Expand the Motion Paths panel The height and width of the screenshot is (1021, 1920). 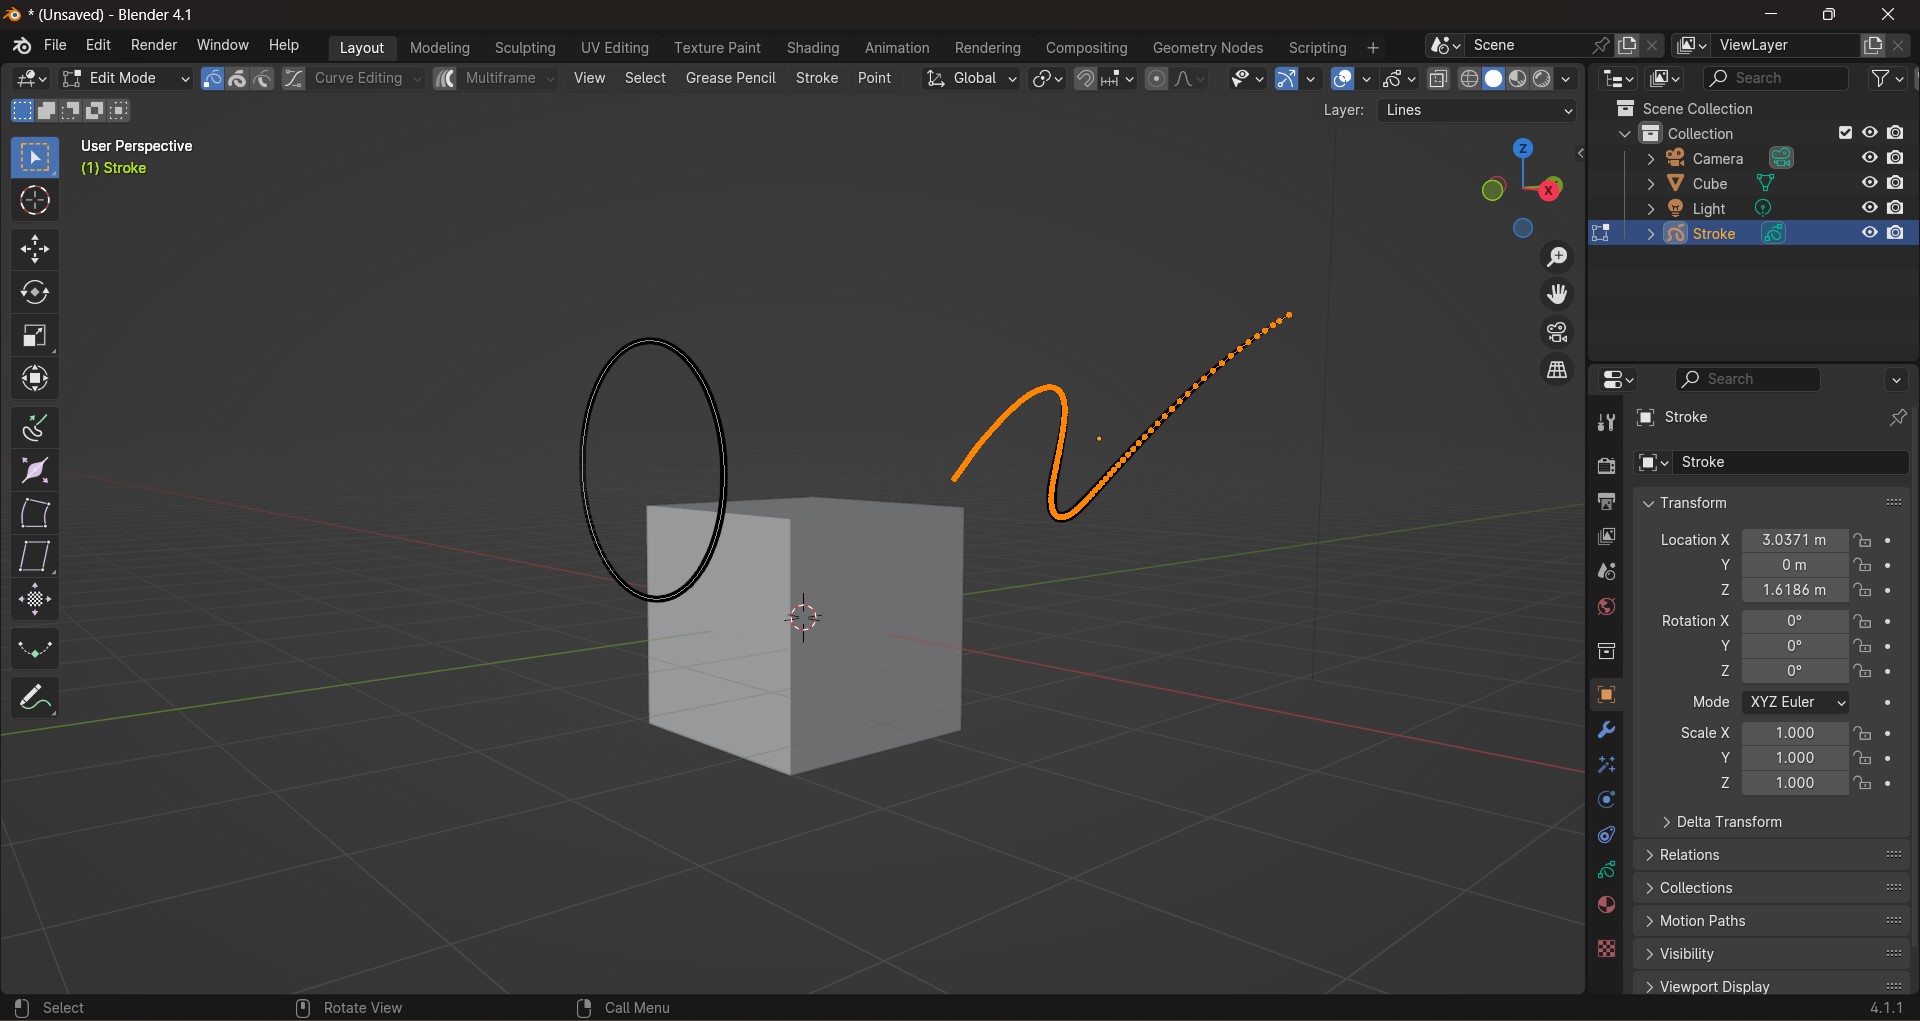(1772, 921)
